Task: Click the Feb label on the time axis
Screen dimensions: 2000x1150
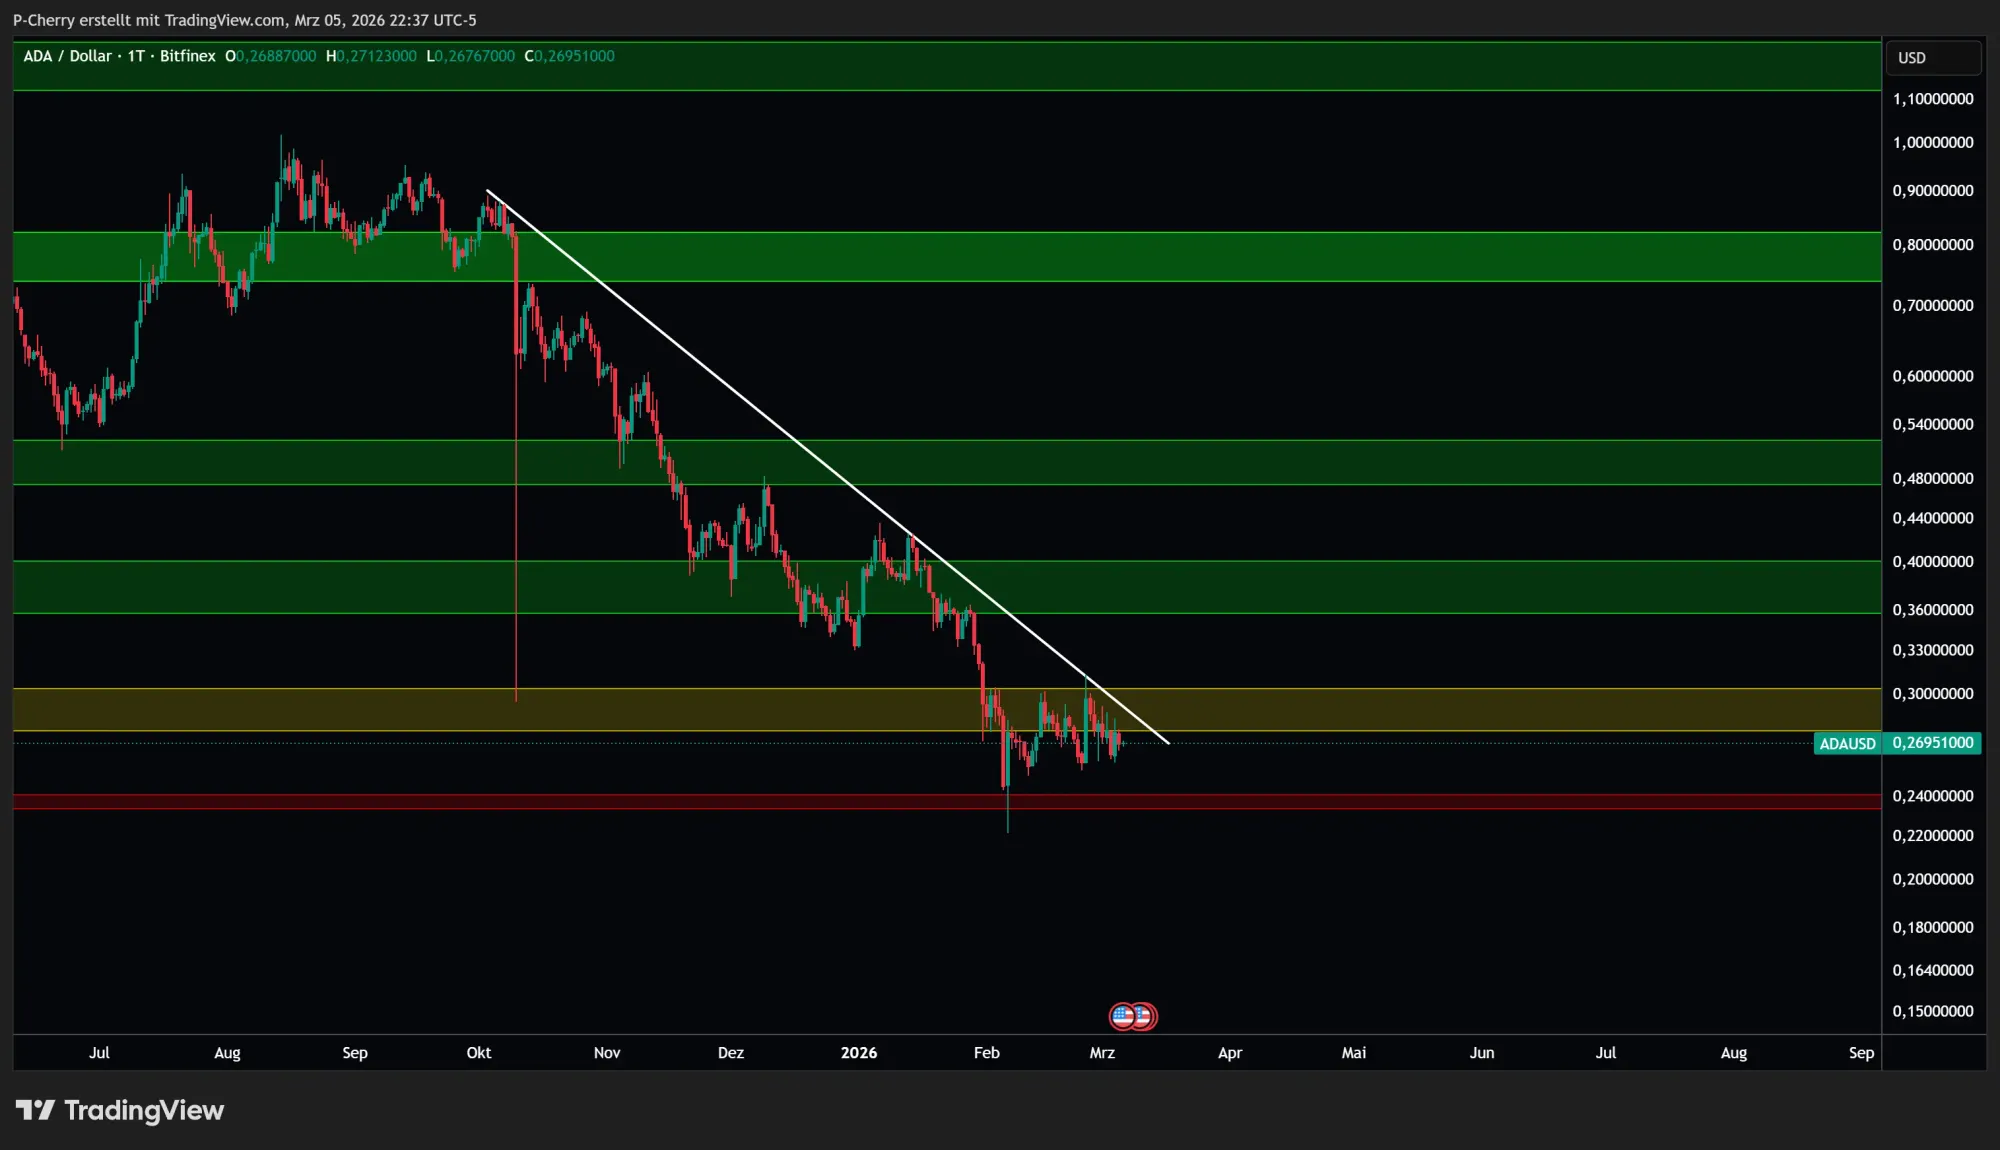Action: tap(986, 1053)
